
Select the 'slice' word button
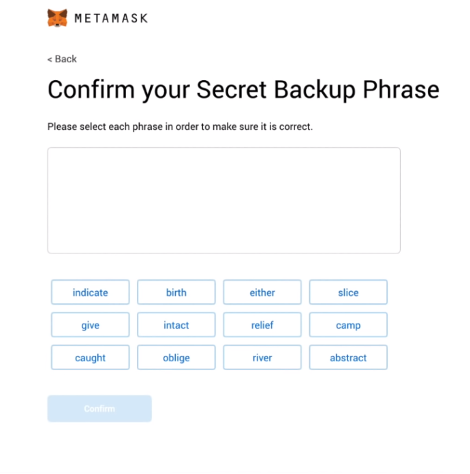click(x=348, y=292)
